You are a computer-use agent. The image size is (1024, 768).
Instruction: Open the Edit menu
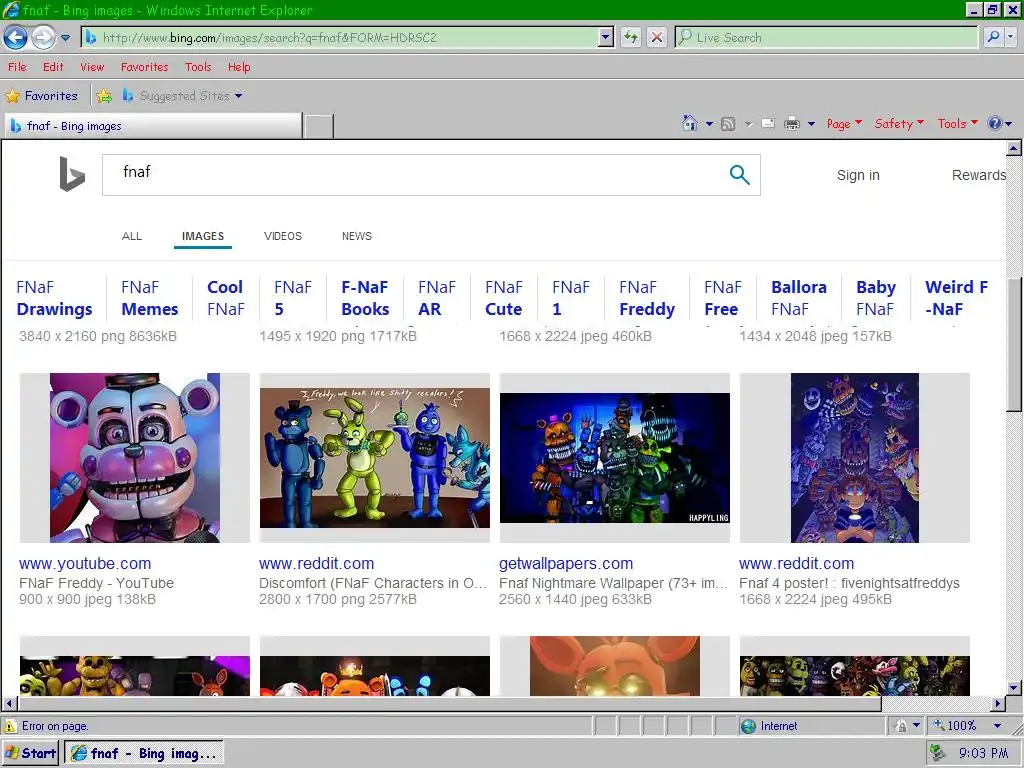pyautogui.click(x=53, y=67)
